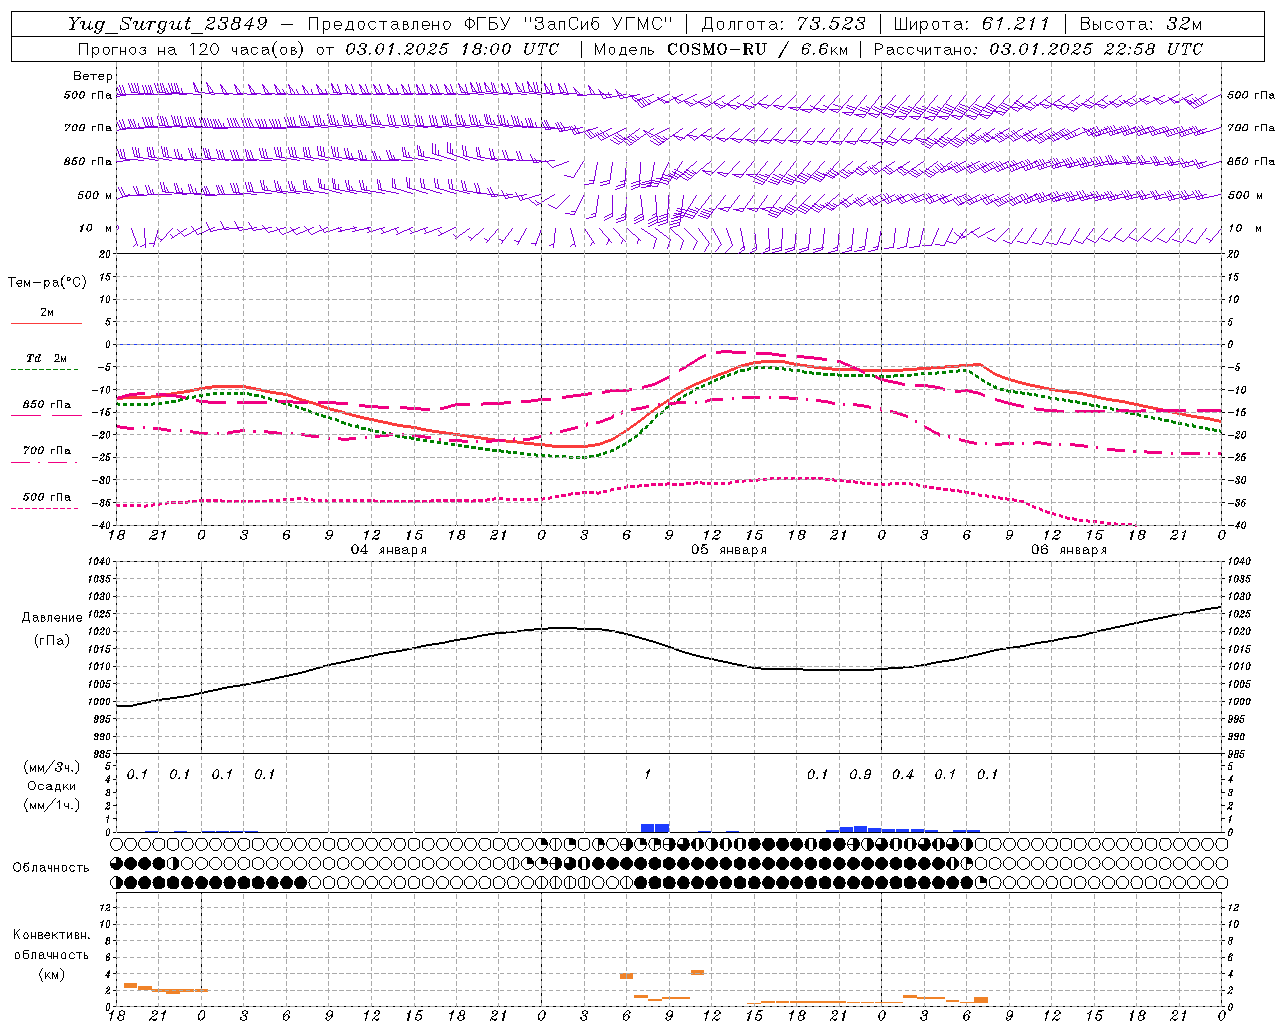Click the precipitation value 1 on 05 января
Image resolution: width=1280 pixels, height=1024 pixels.
coord(648,774)
